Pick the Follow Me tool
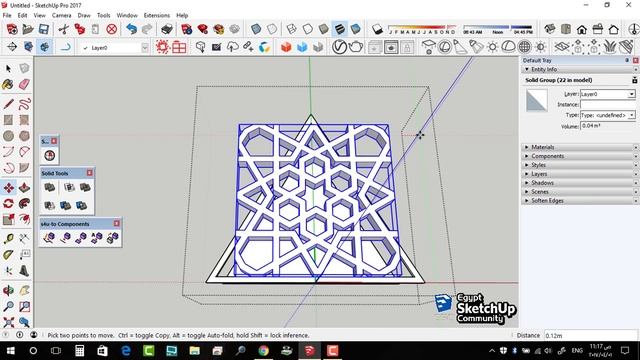 [24, 203]
